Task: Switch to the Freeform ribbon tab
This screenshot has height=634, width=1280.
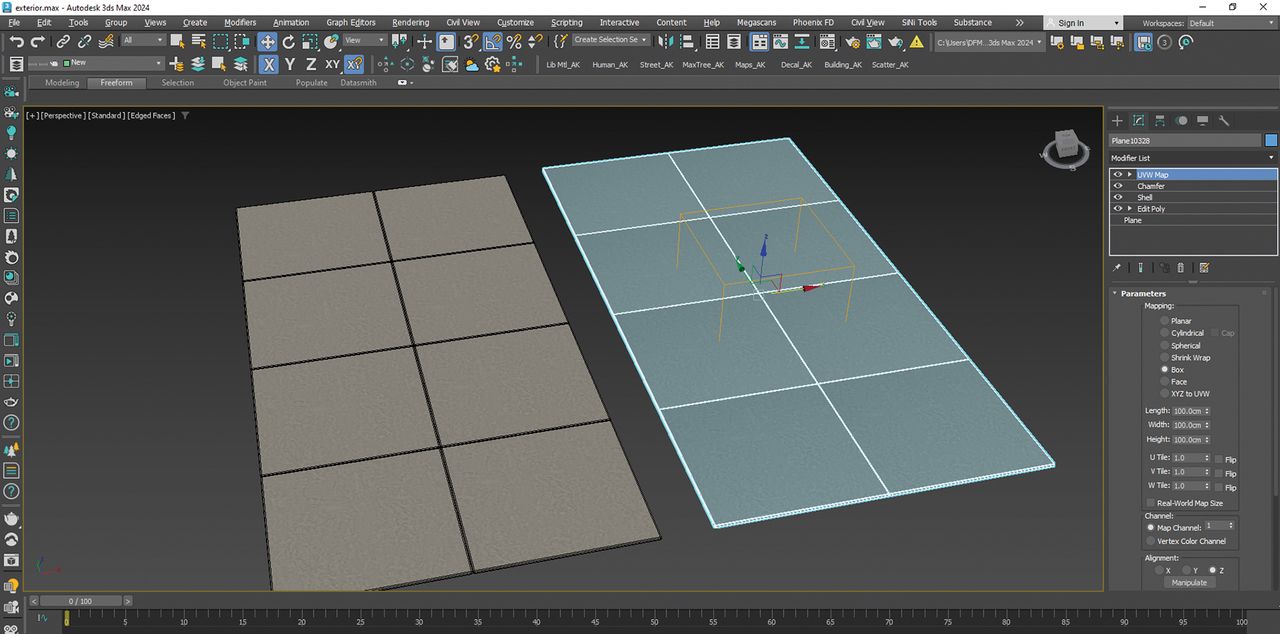Action: (x=116, y=83)
